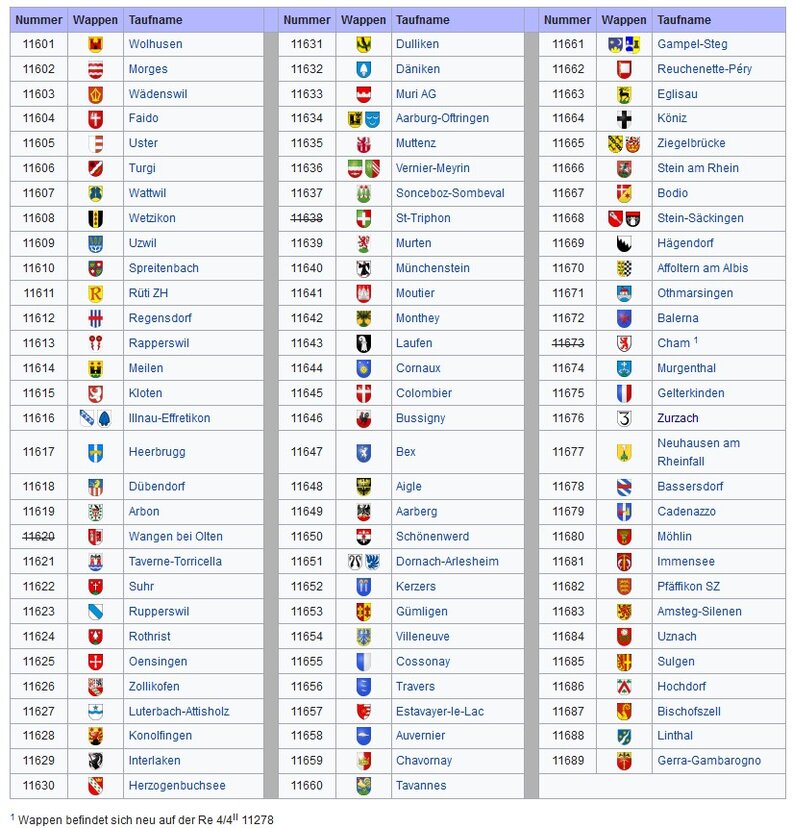Click the Gelterkinden coat of arms
Image resolution: width=792 pixels, height=828 pixels.
(624, 393)
